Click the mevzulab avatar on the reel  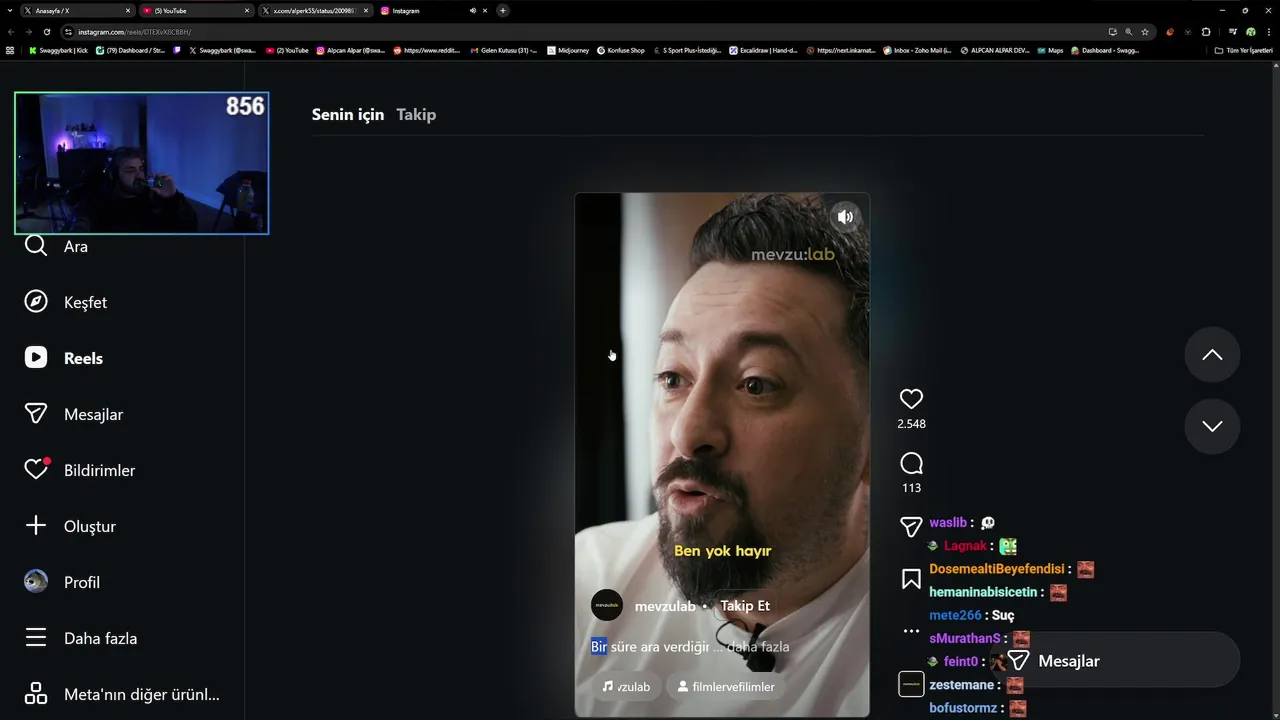point(607,605)
